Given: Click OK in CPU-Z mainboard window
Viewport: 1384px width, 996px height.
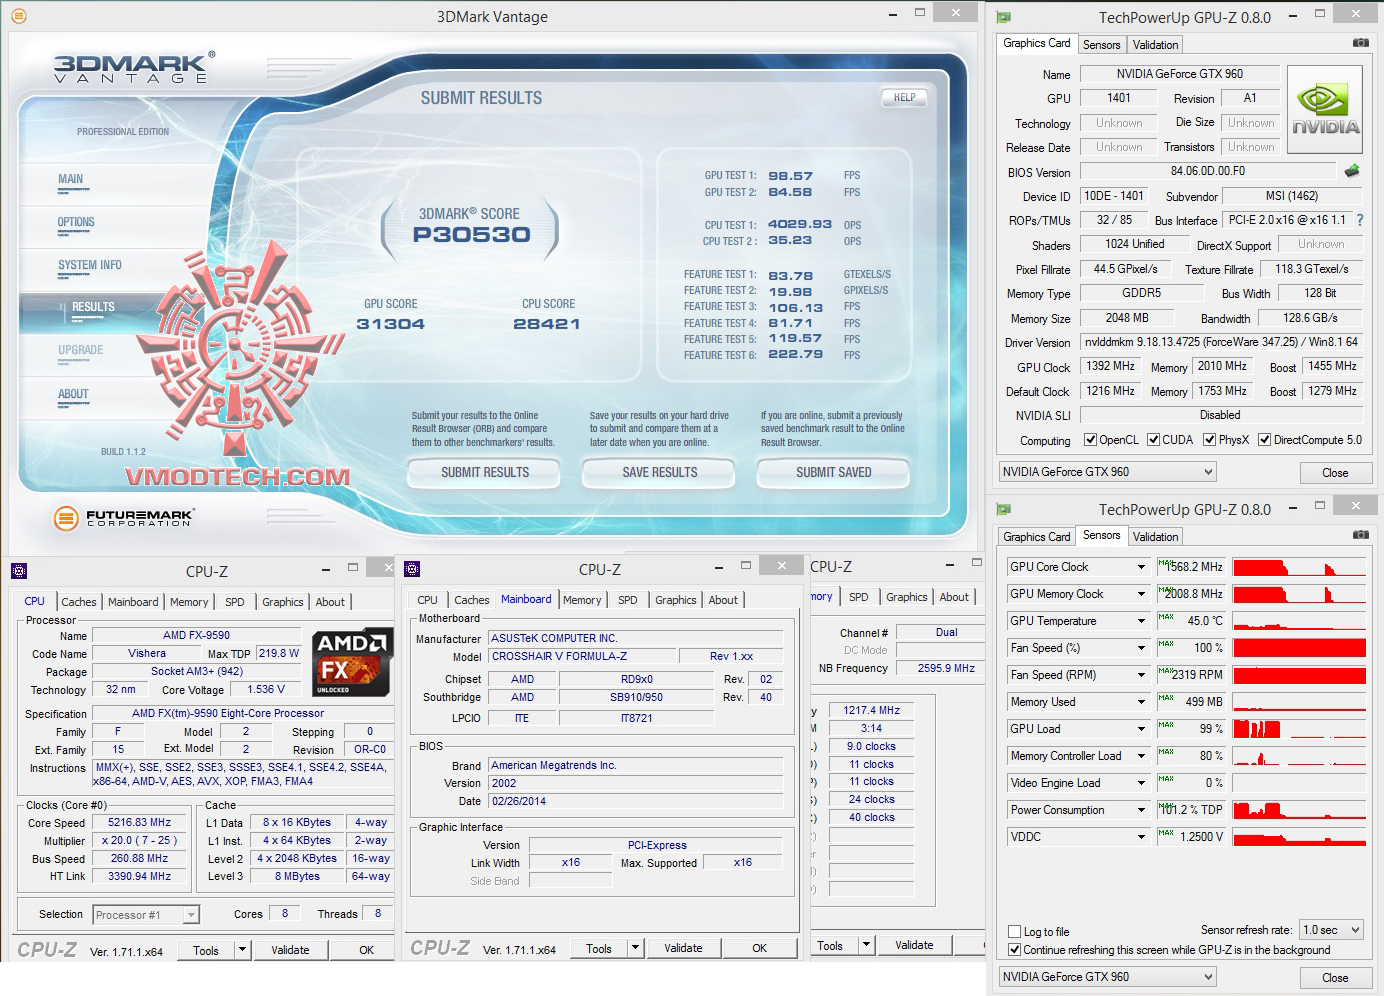Looking at the screenshot, I should pyautogui.click(x=760, y=948).
